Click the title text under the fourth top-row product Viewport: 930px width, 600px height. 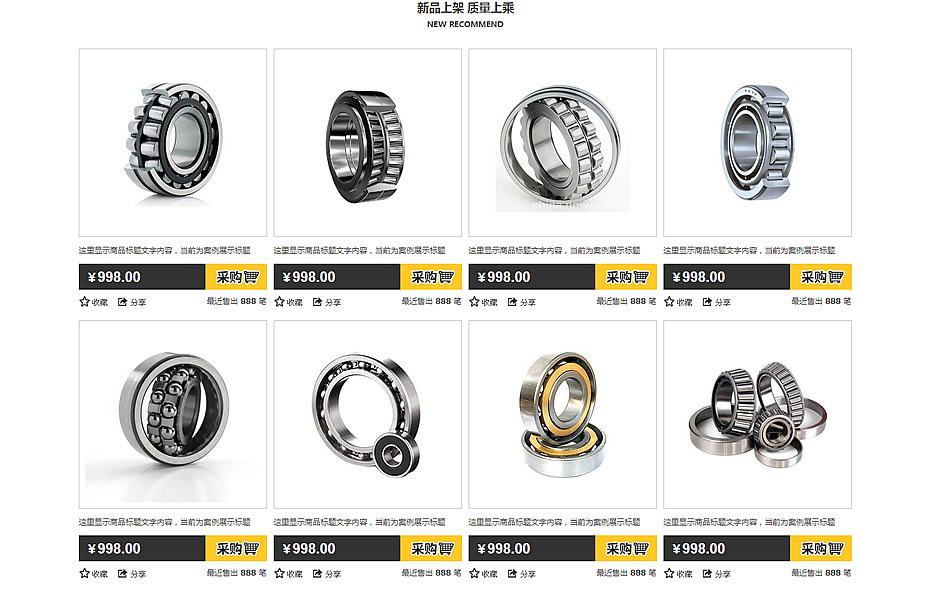(x=749, y=250)
